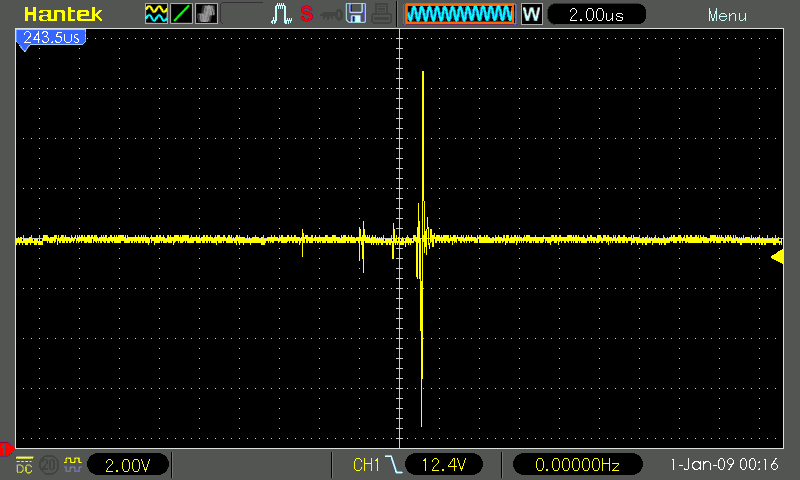This screenshot has height=480, width=800.
Task: Click the 2.00us timebase readout
Action: coord(596,14)
